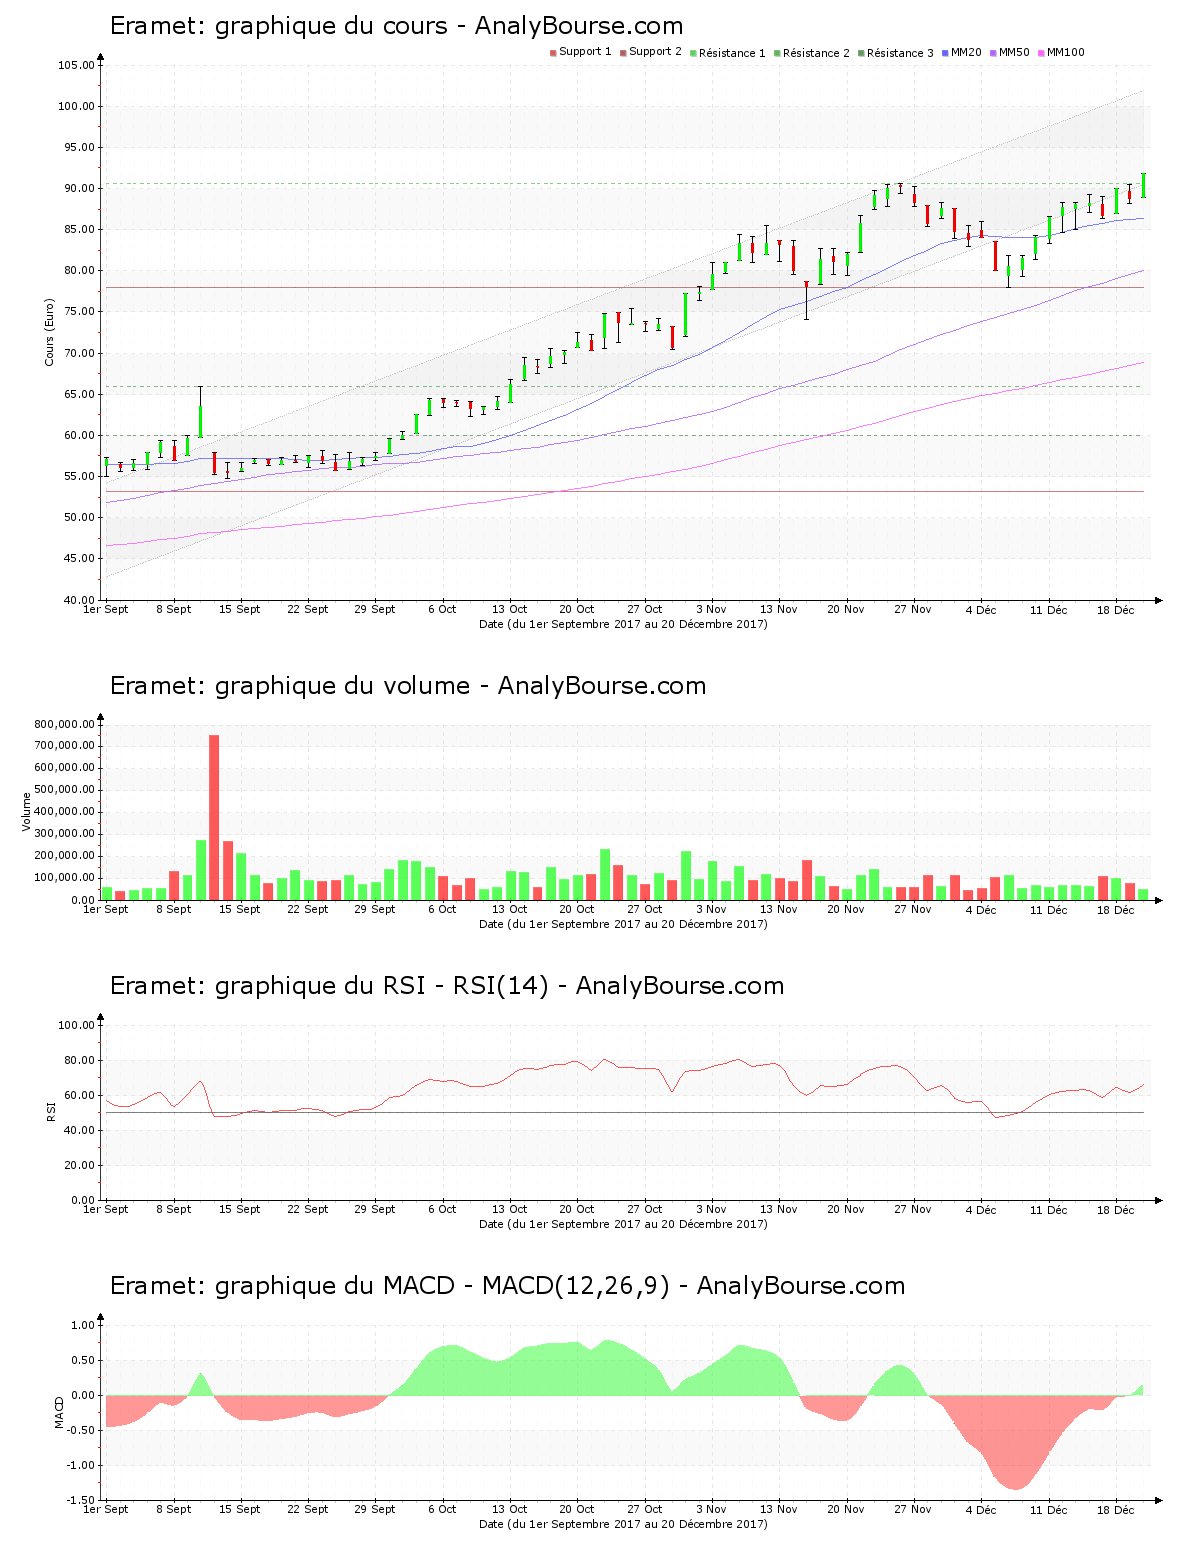Click '18 Déc' on the price chart axis

(1116, 609)
